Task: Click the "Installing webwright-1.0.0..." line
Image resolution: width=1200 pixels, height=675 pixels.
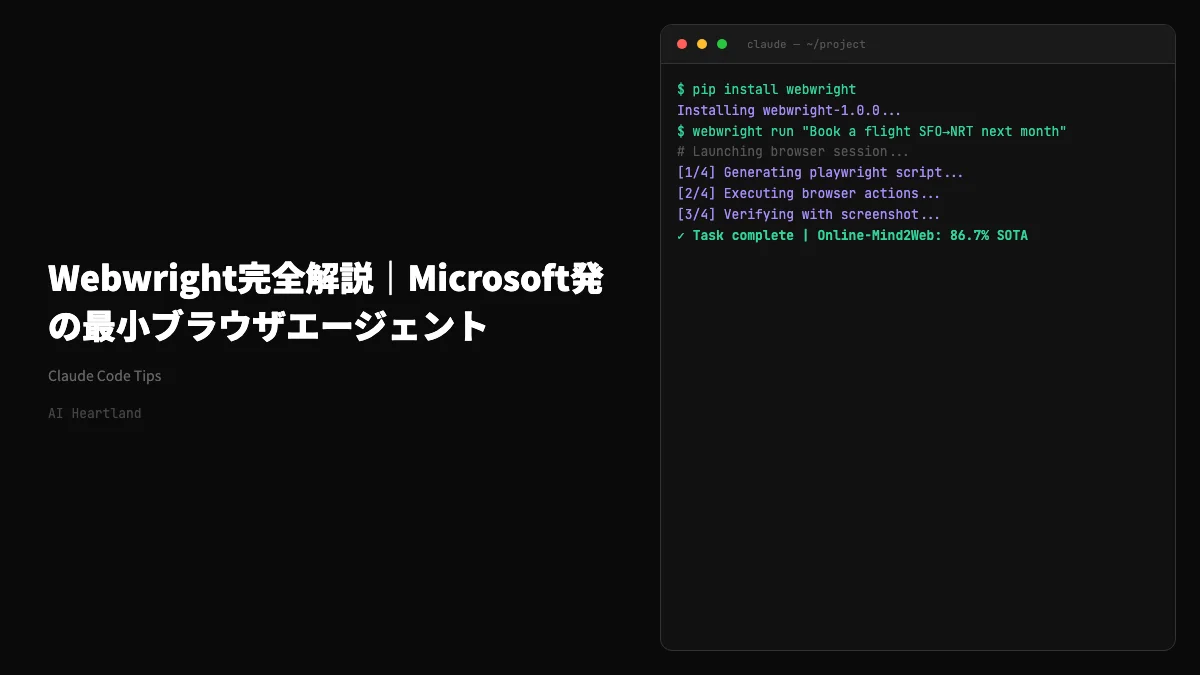Action: pos(789,110)
